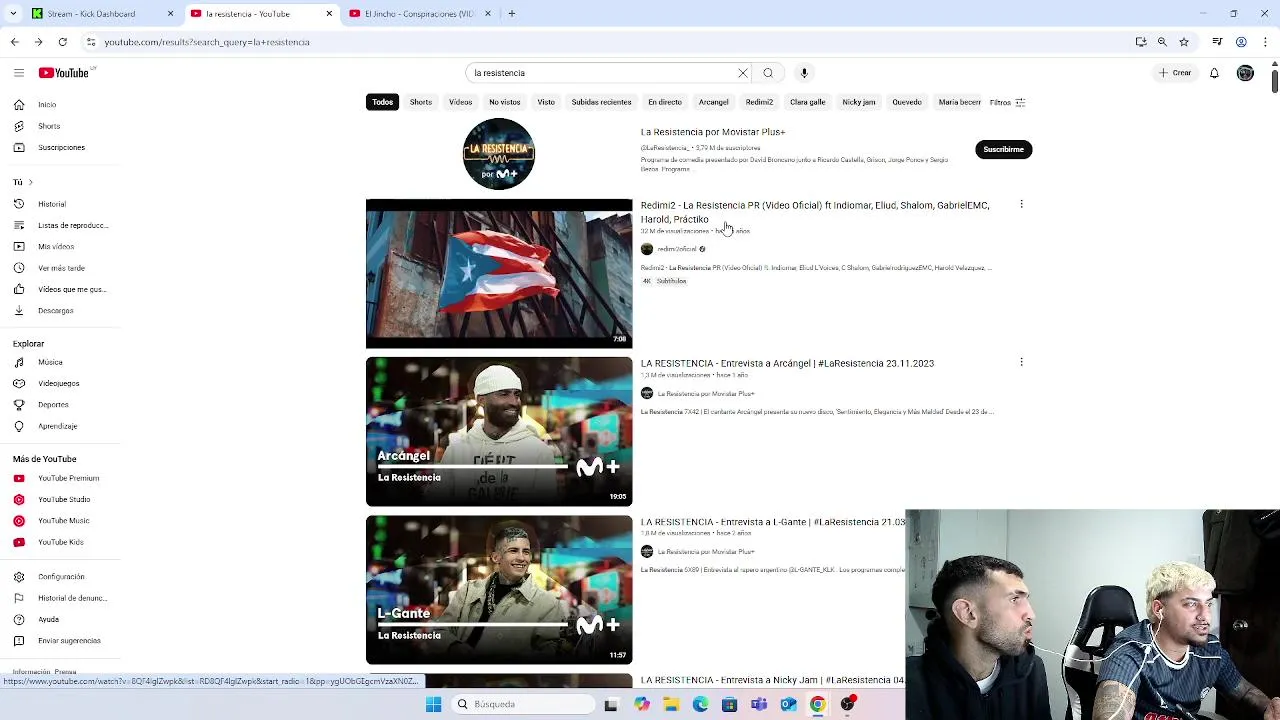The width and height of the screenshot is (1280, 720).
Task: Open Enviar sugerencias
Action: (69, 641)
